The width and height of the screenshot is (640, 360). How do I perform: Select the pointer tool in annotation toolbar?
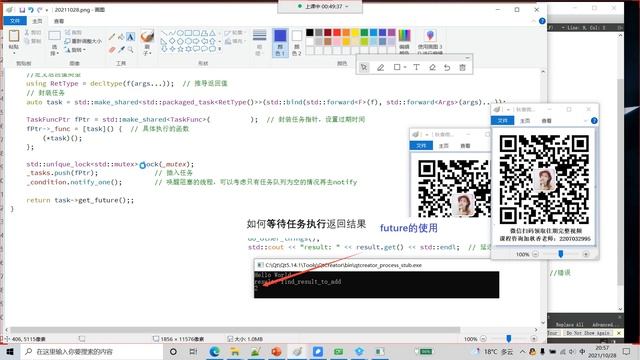pos(364,67)
